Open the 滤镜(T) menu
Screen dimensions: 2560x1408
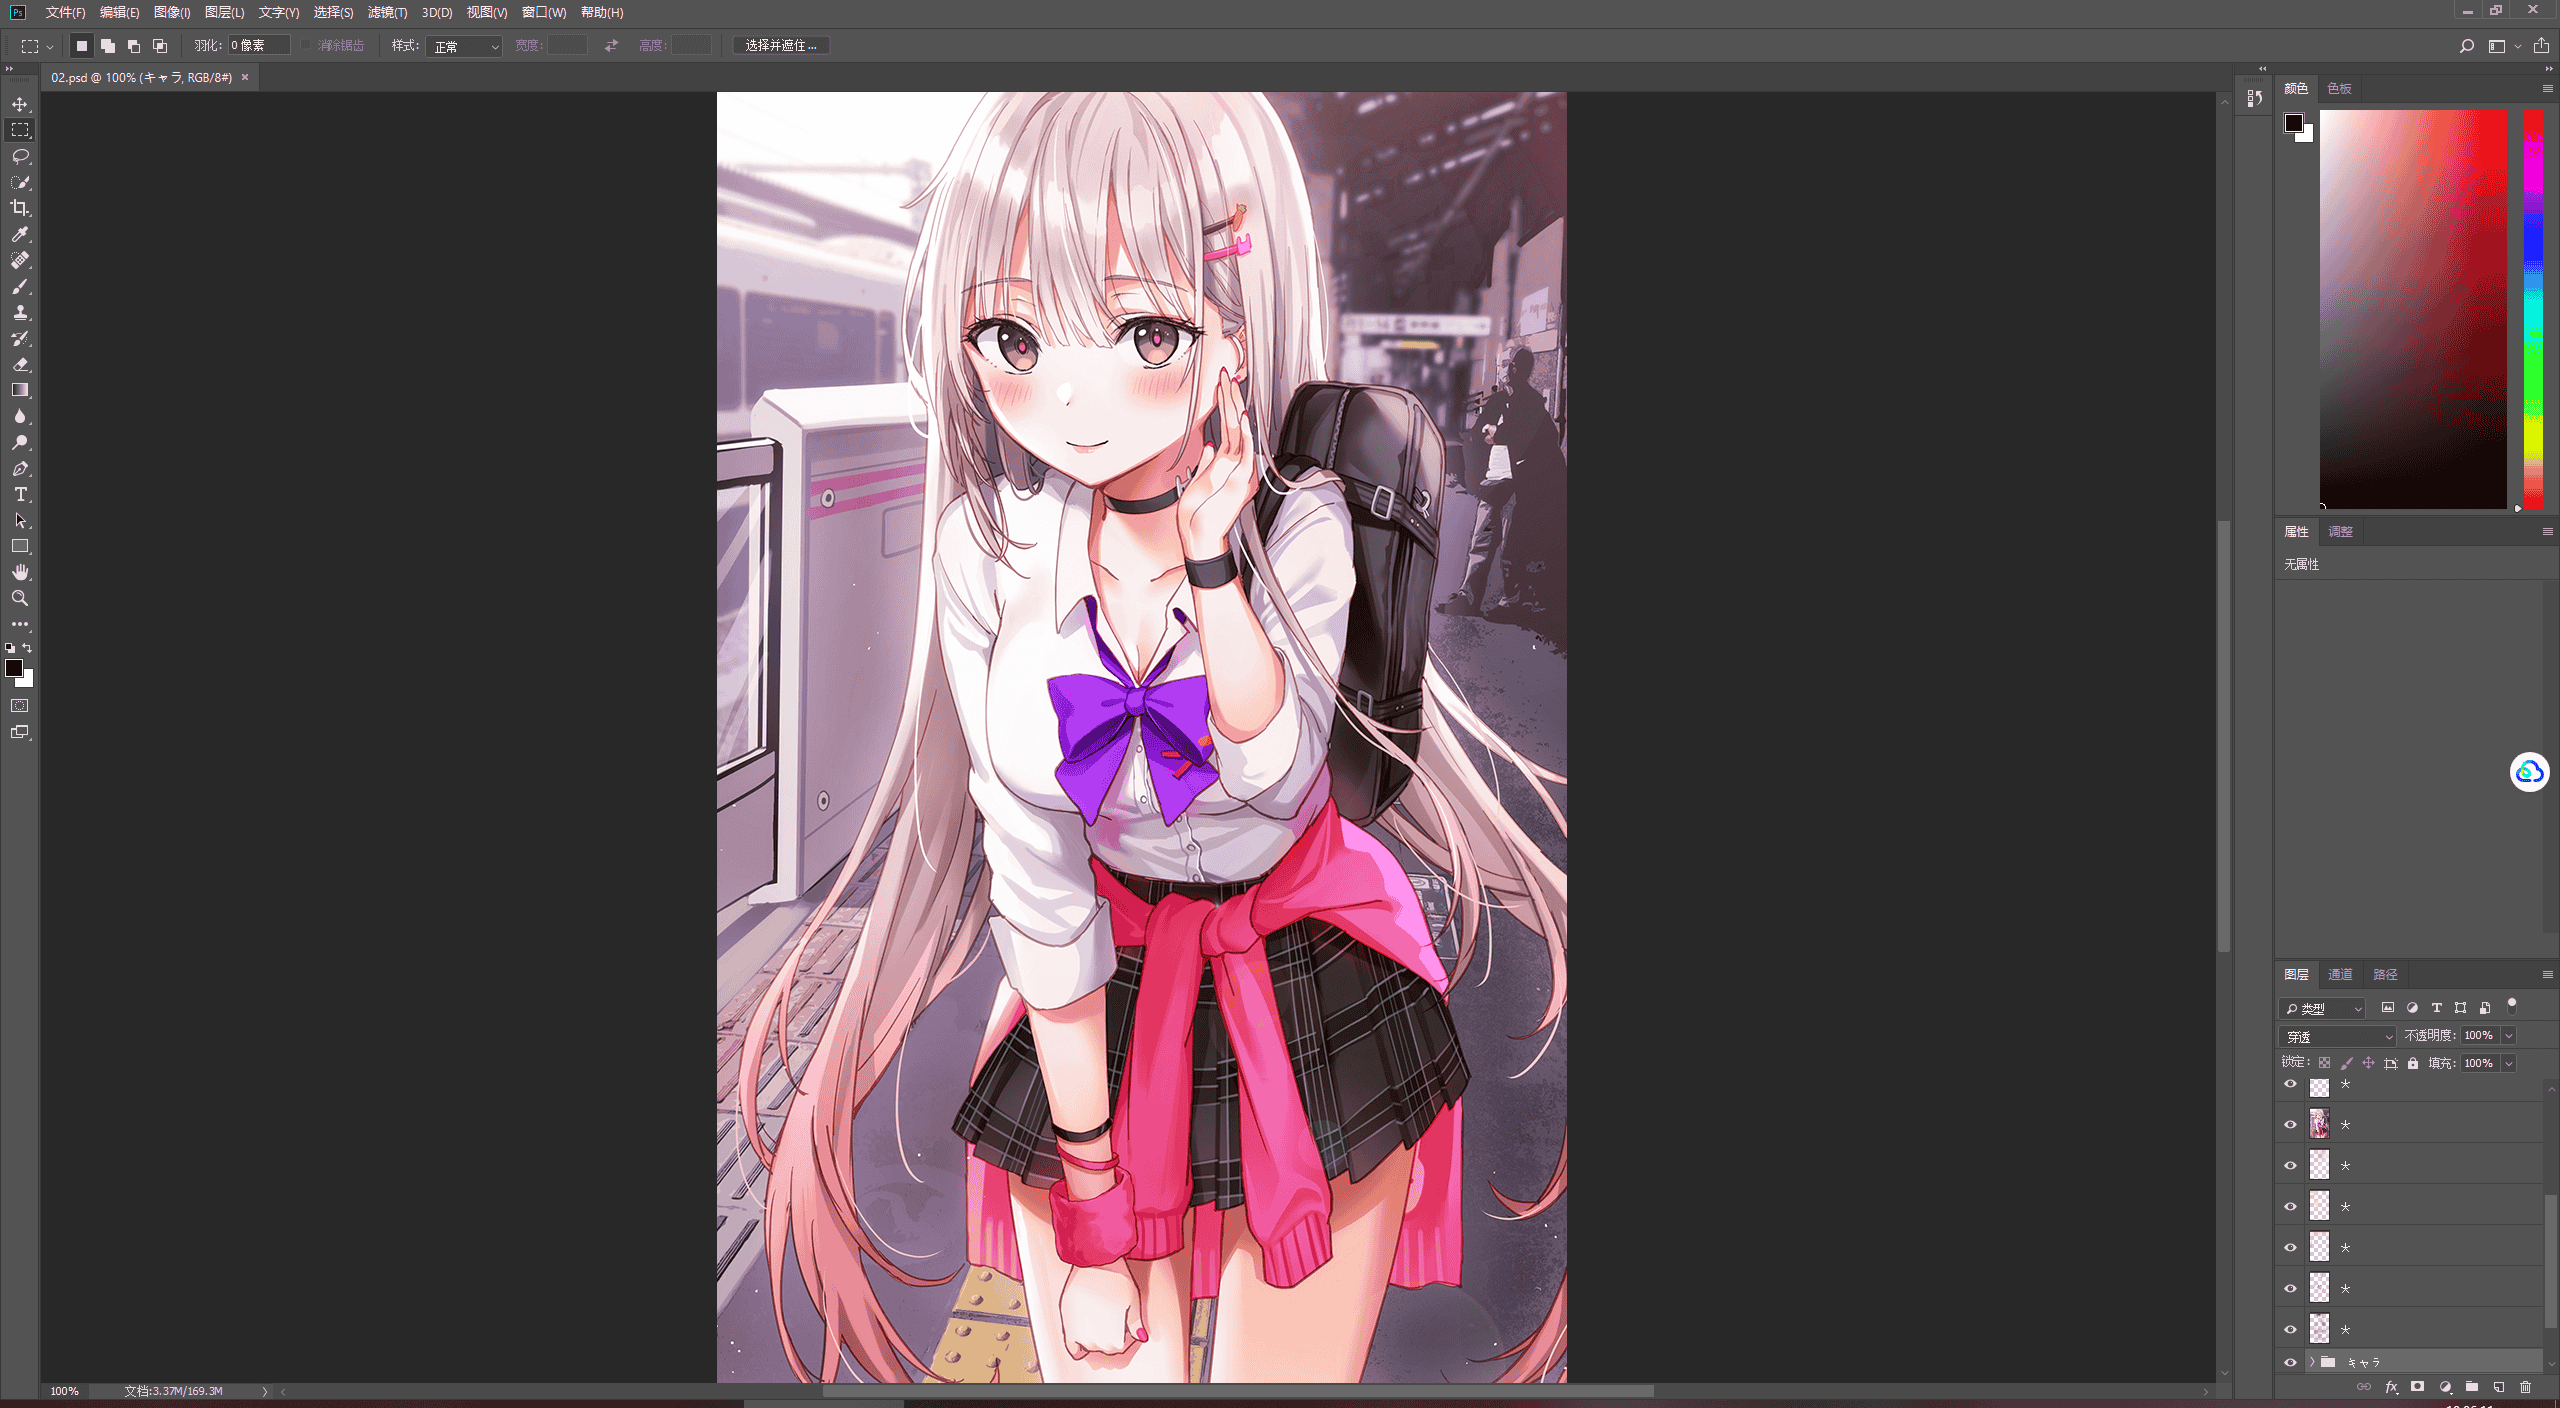pos(387,12)
